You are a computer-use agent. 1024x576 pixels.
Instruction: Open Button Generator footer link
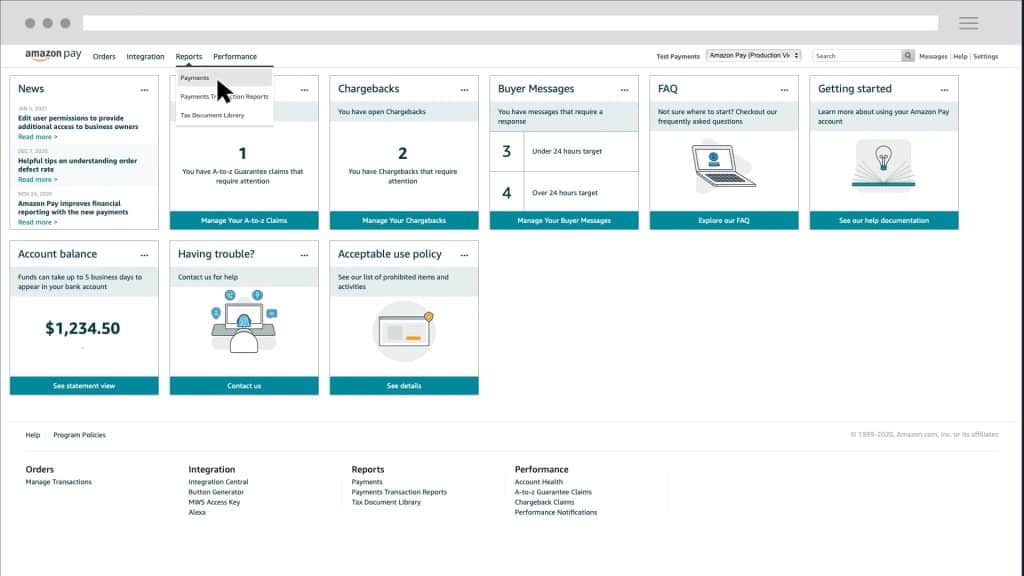click(x=216, y=492)
